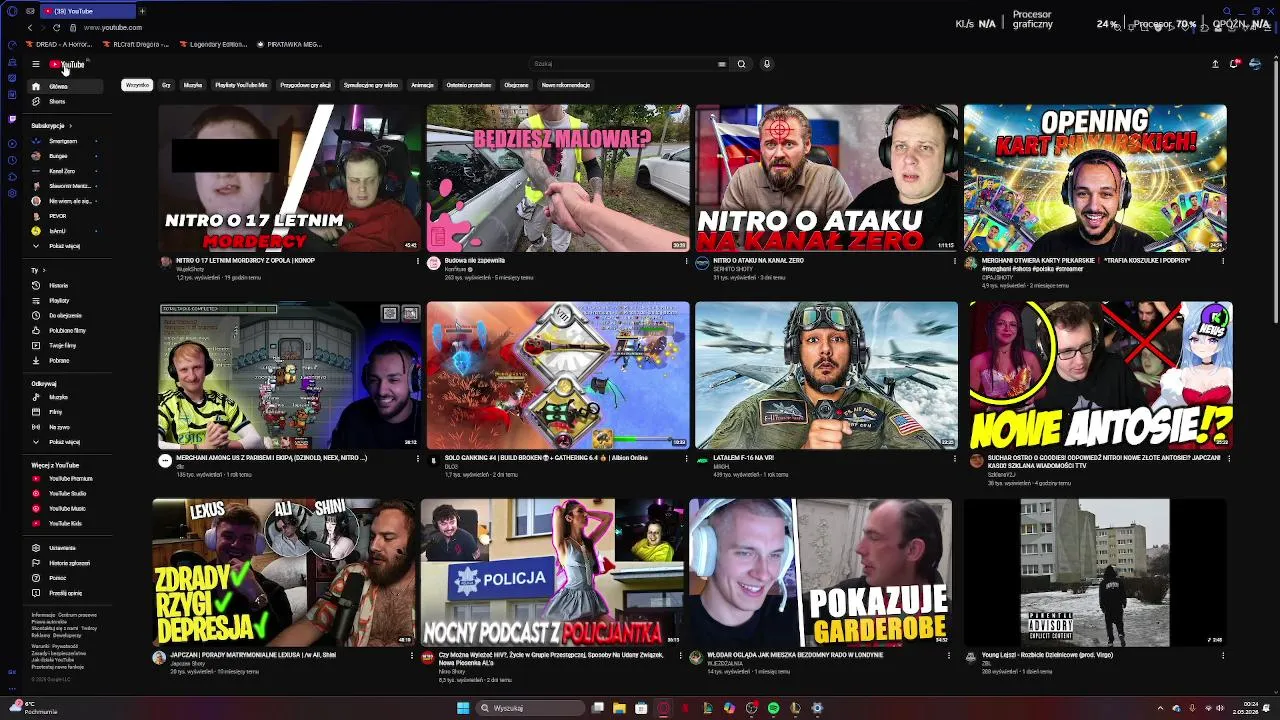Click the browser reload button
This screenshot has height=720, width=1280.
coord(56,27)
